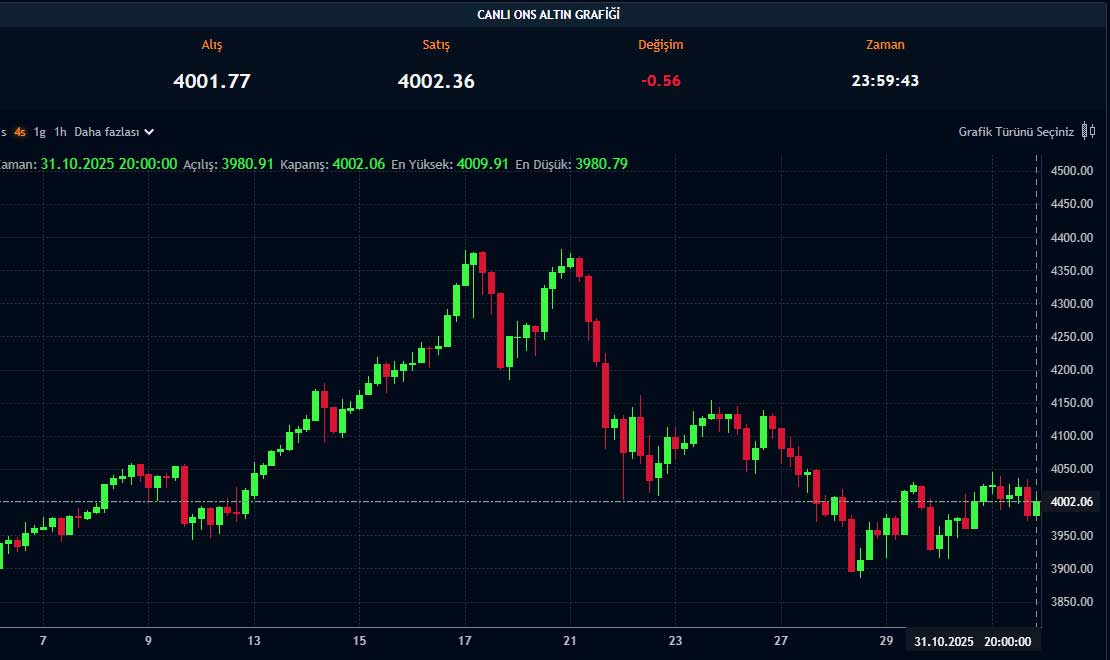1110x660 pixels.
Task: Open the Grafik Türünü Seçiniz selector
Action: coord(1015,132)
